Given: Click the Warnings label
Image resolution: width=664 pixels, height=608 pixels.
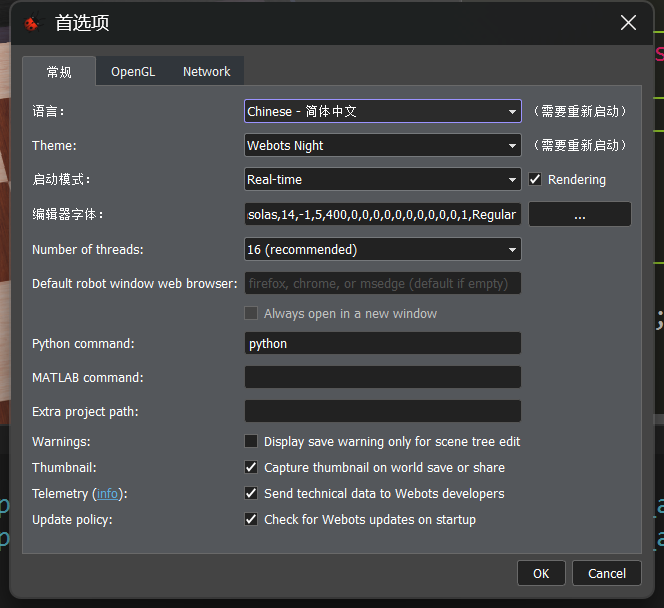Looking at the screenshot, I should [61, 442].
